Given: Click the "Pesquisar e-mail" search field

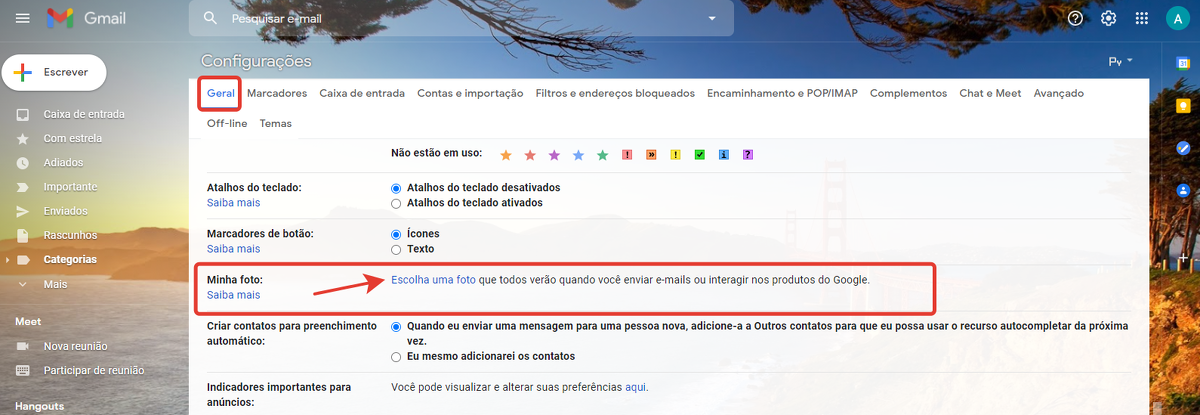Looking at the screenshot, I should (450, 18).
